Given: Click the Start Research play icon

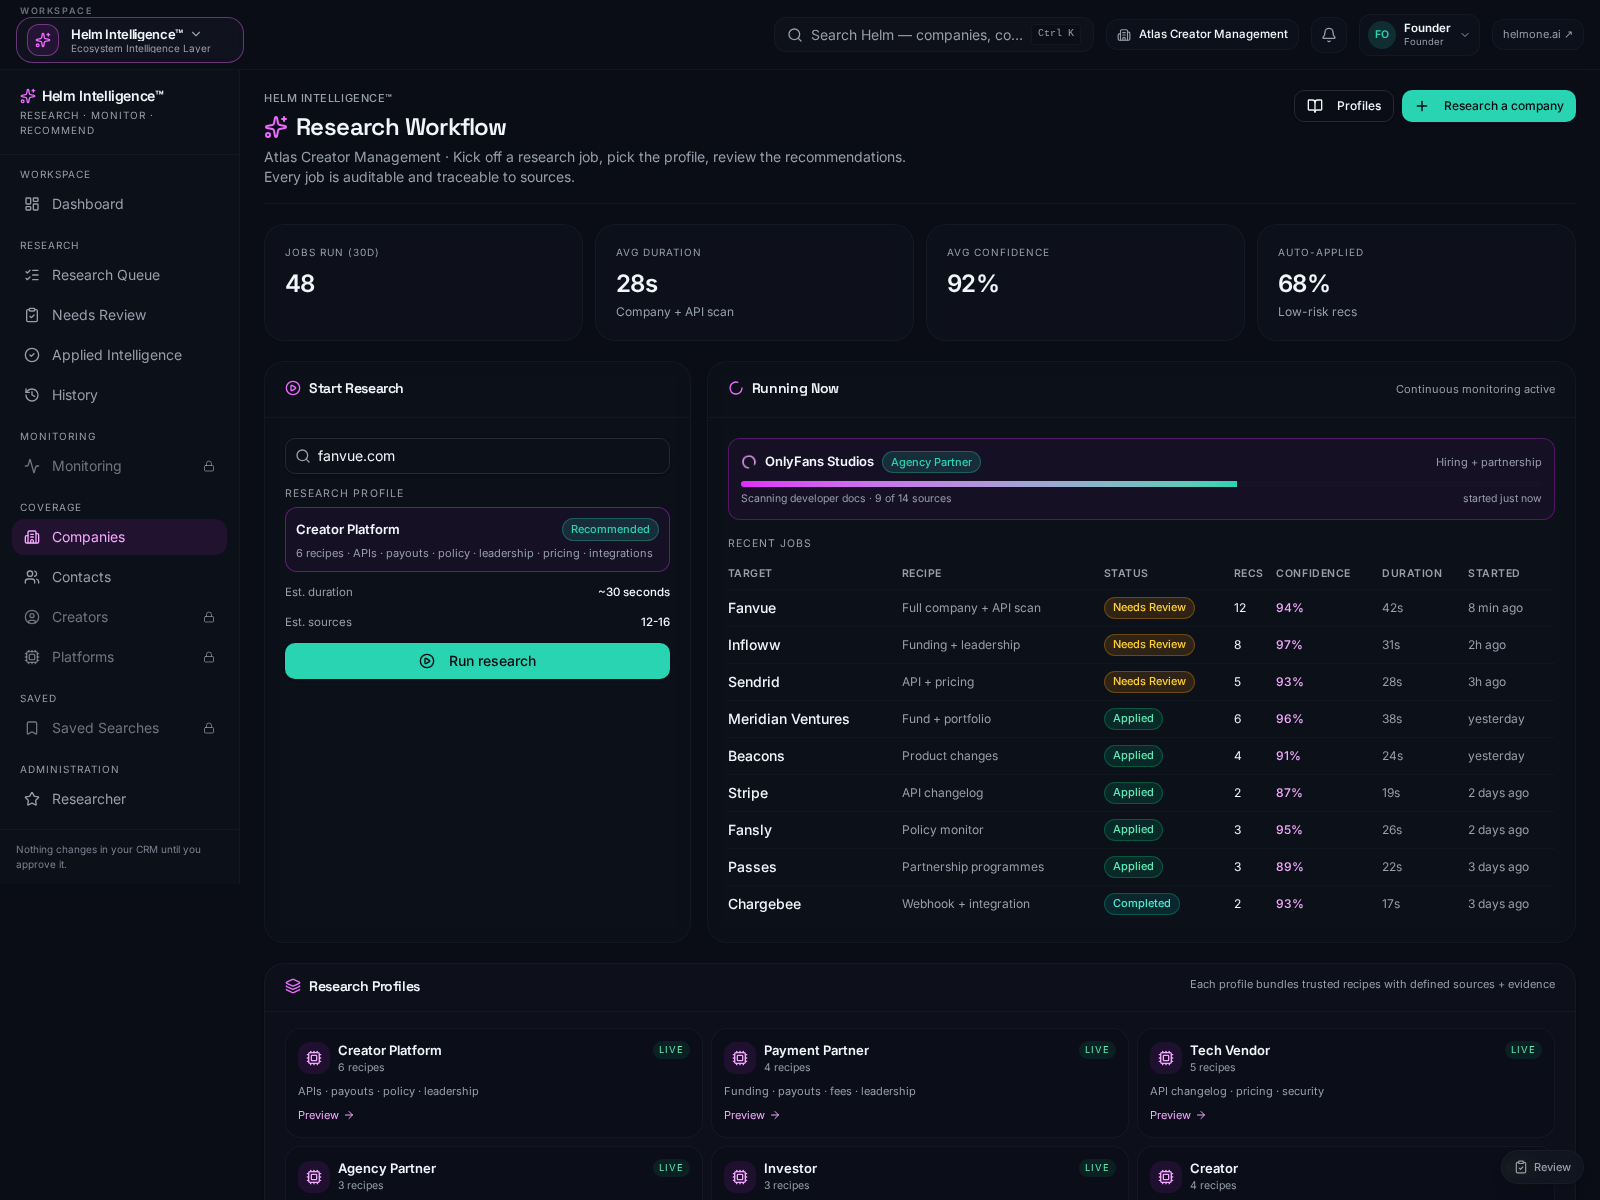Looking at the screenshot, I should pyautogui.click(x=293, y=388).
